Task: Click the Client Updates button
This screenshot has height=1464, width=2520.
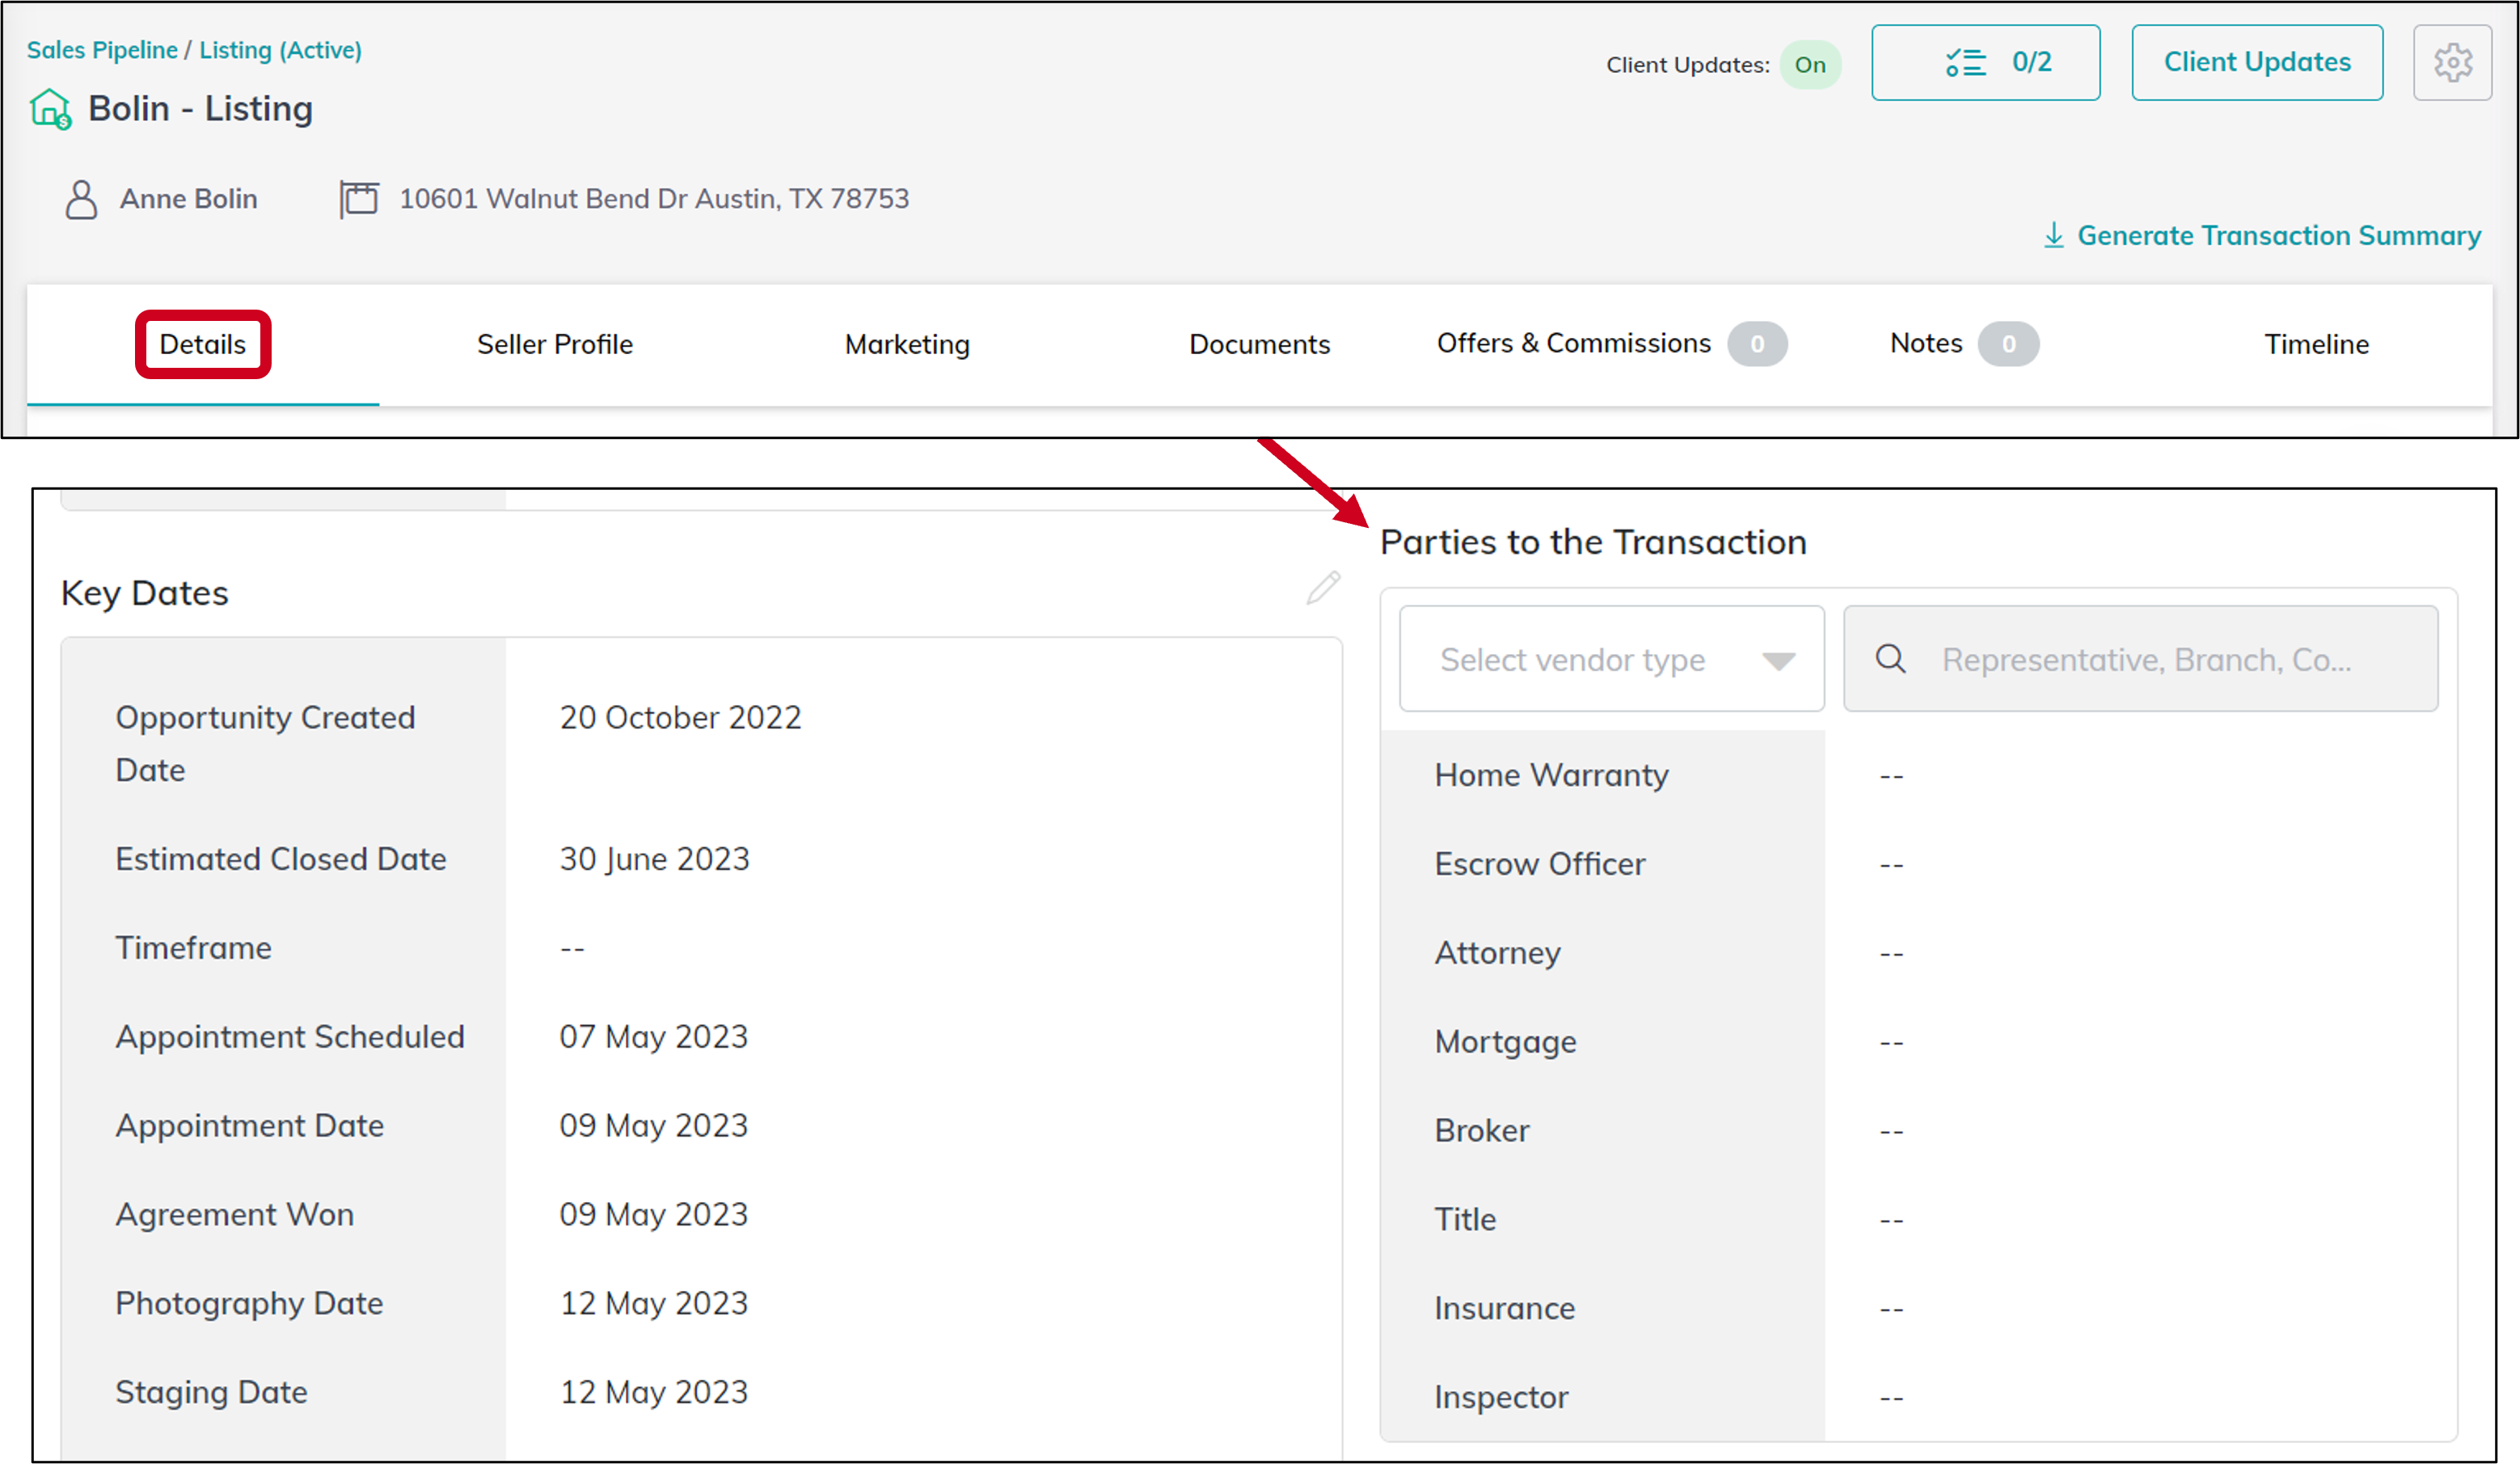Action: [2257, 63]
